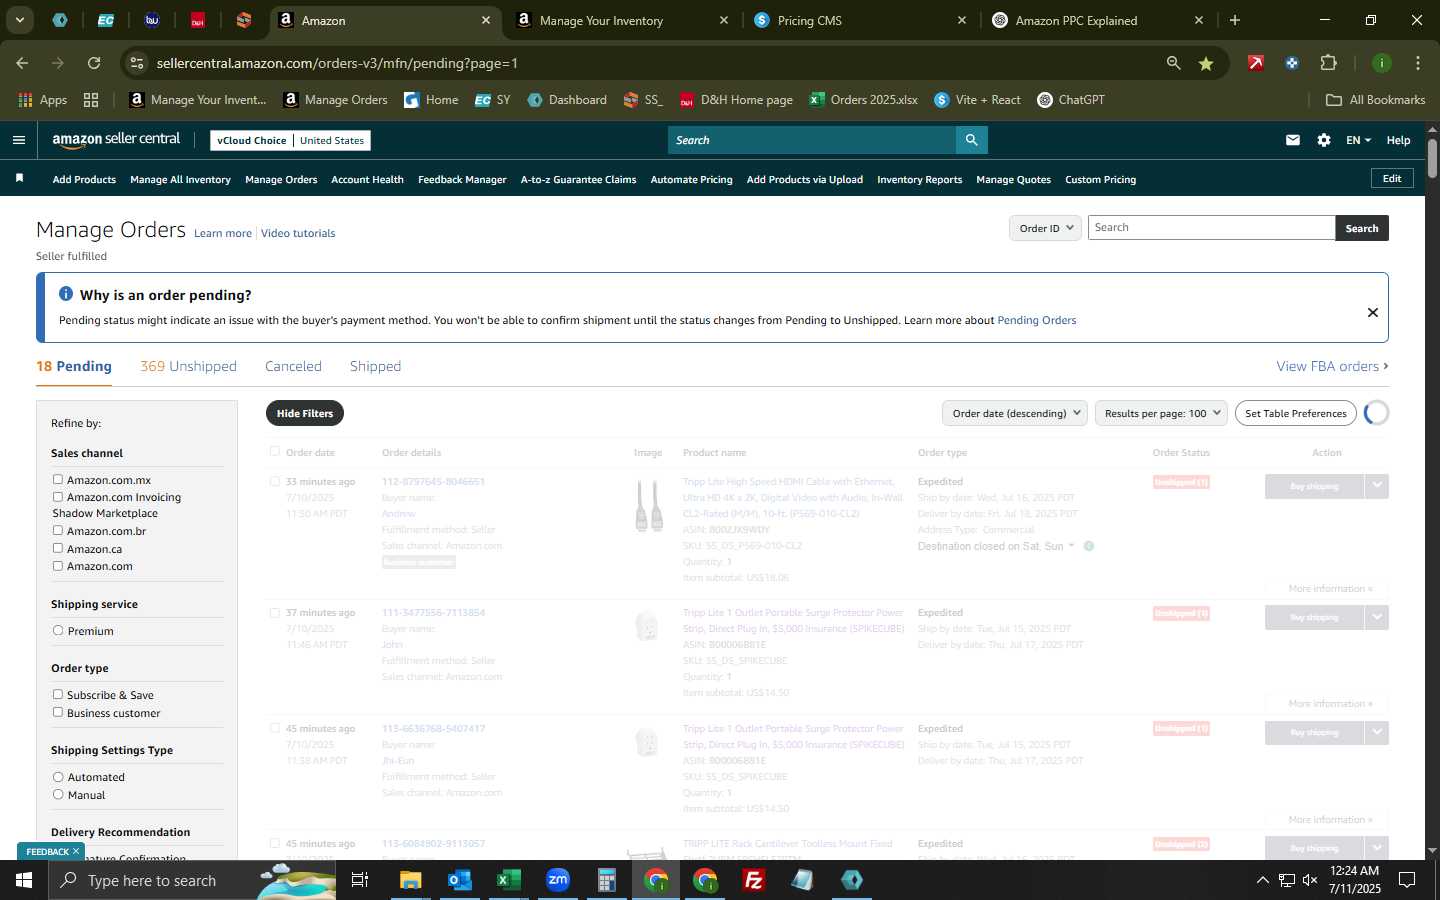Check the Amazon.ca sales channel
1440x900 pixels.
[x=58, y=549]
